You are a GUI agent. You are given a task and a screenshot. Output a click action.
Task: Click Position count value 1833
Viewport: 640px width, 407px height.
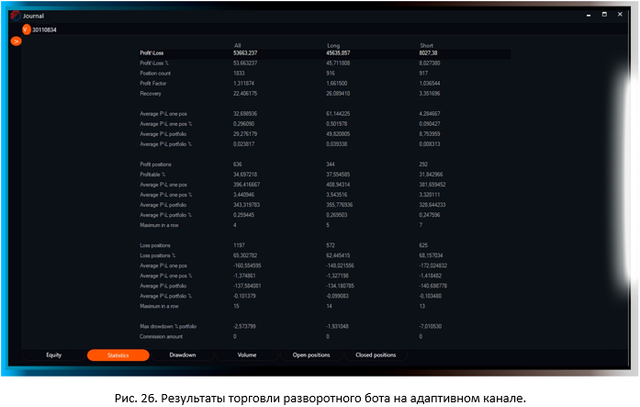click(239, 73)
